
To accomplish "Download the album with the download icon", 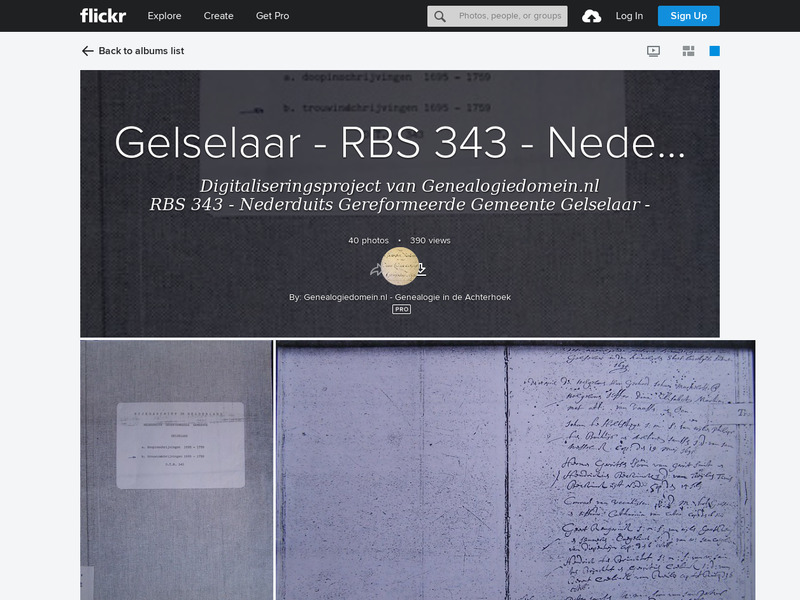I will point(421,269).
